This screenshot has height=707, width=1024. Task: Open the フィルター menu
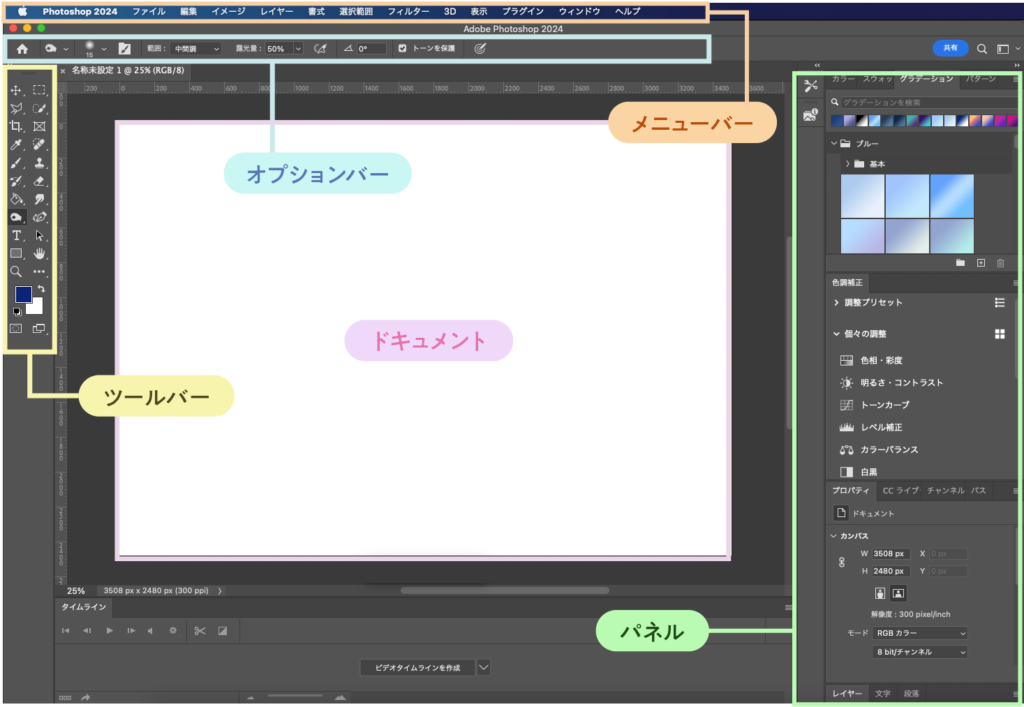point(408,12)
